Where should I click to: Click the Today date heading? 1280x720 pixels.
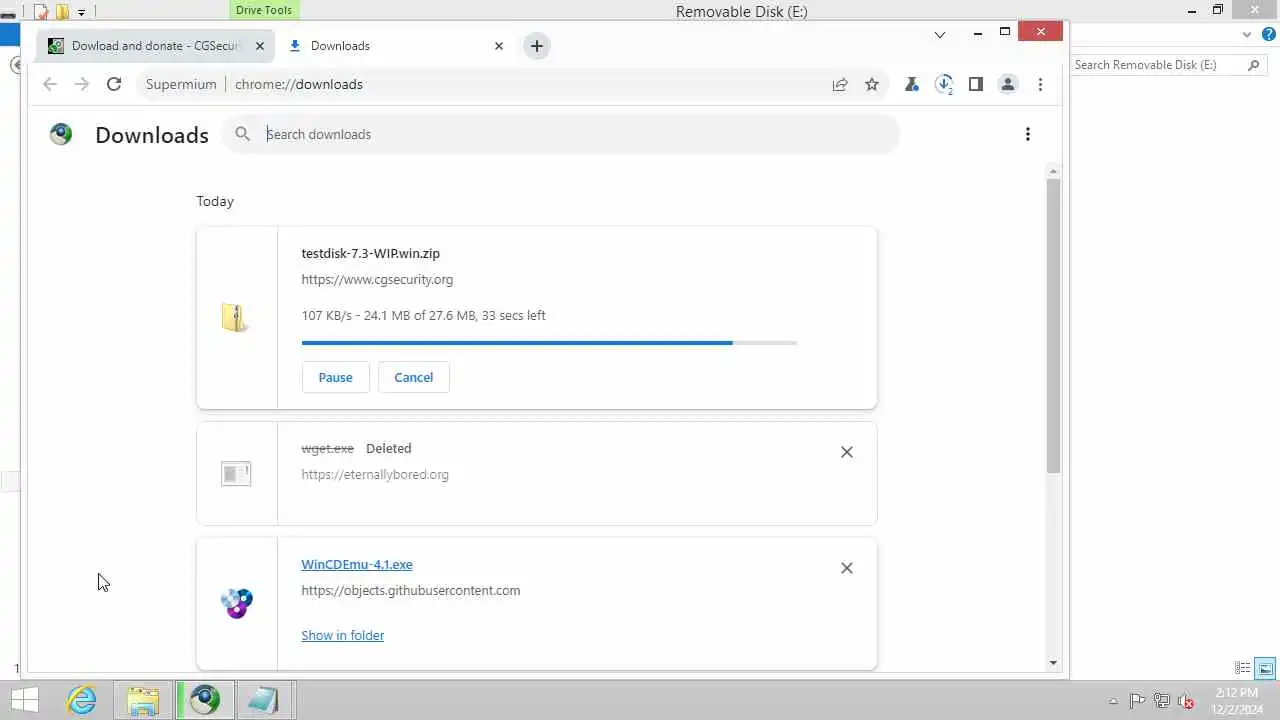(x=215, y=201)
